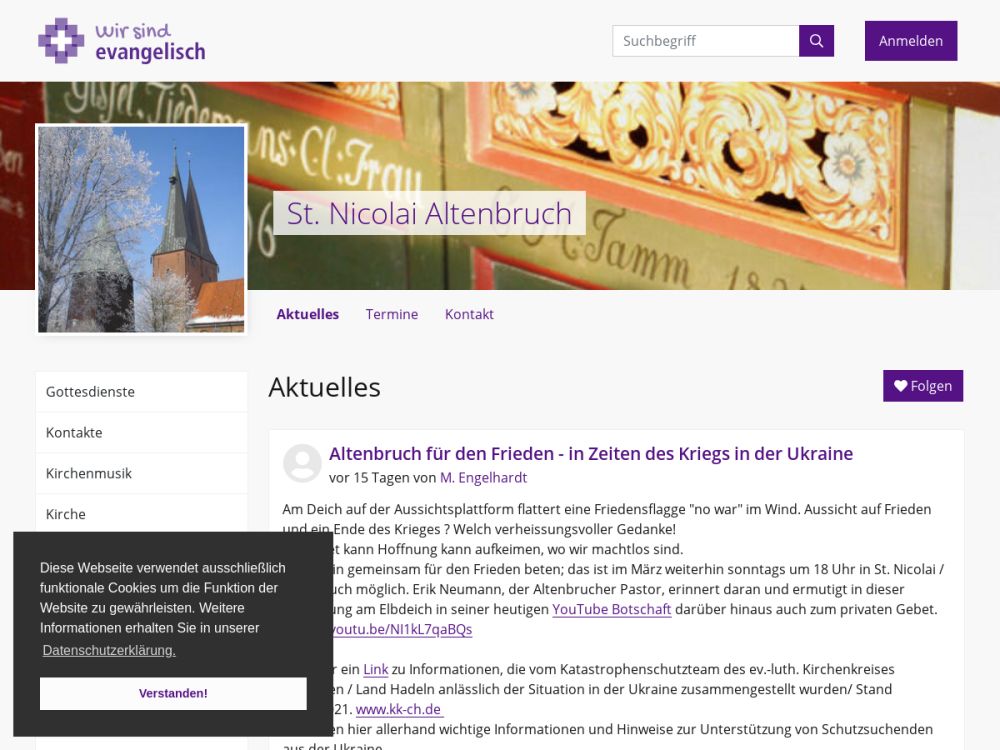Follow the page with the heart Folgen button

(922, 386)
